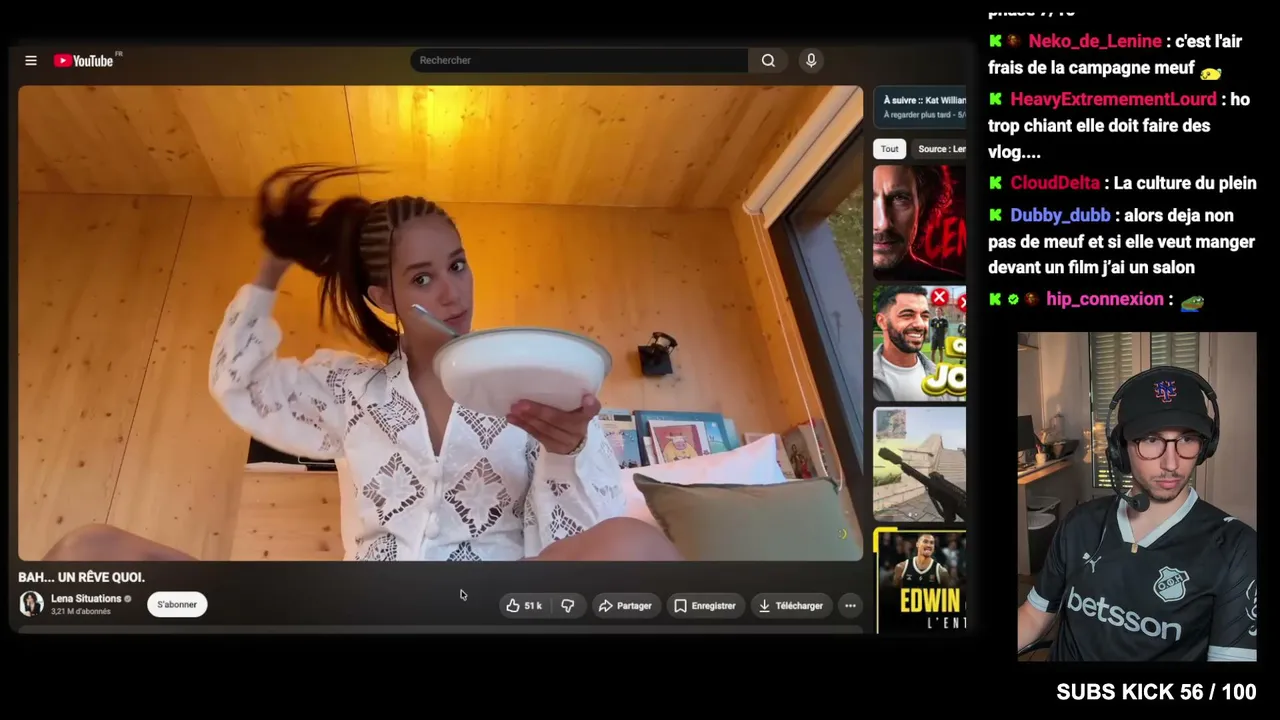Click the Kick badge beside Dubby_dubb
The image size is (1280, 720).
pyautogui.click(x=995, y=215)
